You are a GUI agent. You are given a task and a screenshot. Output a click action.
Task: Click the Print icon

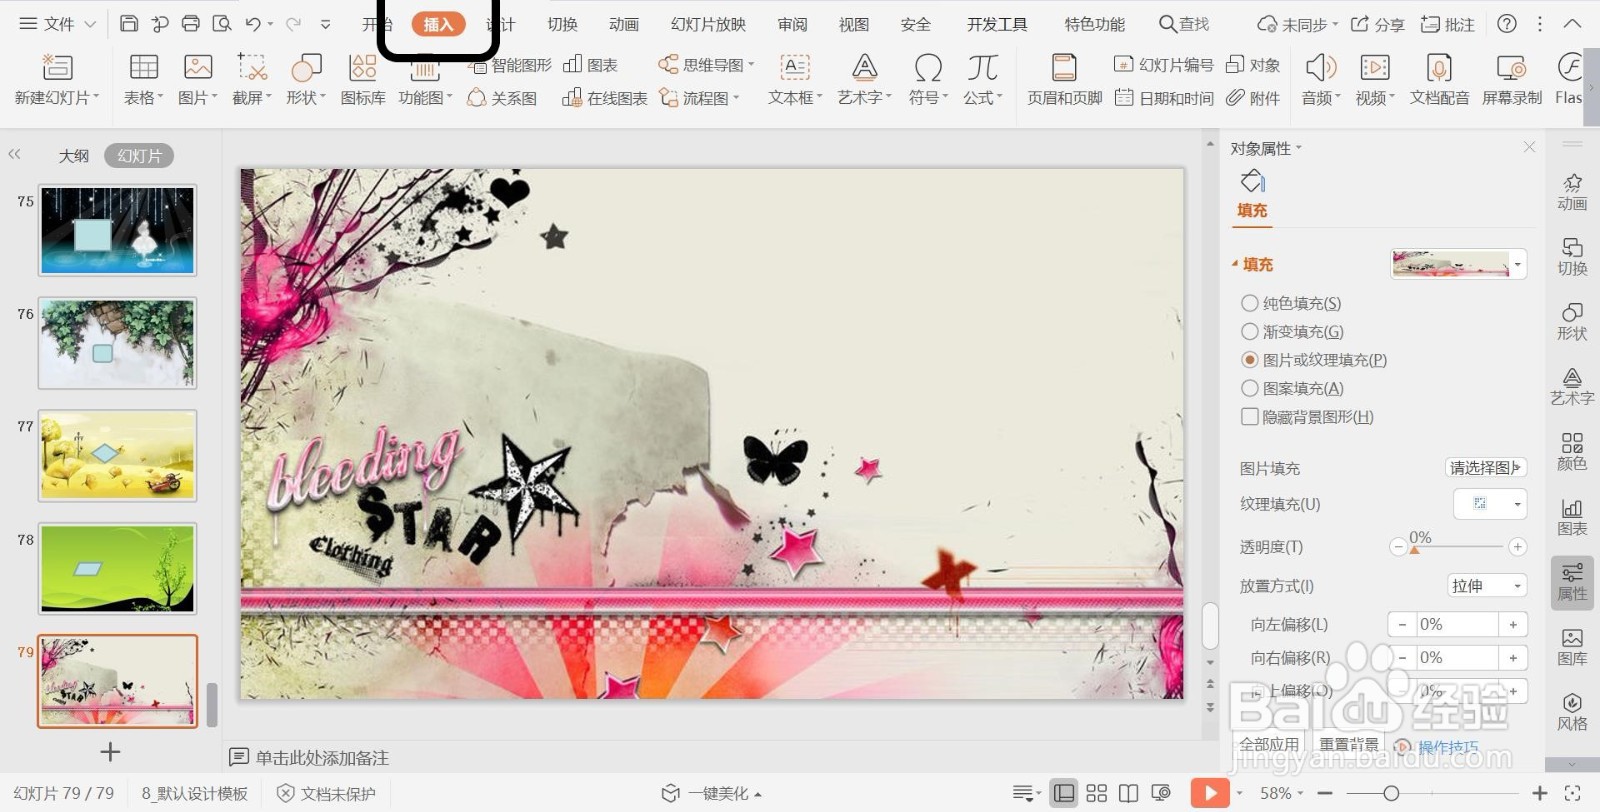tap(191, 23)
